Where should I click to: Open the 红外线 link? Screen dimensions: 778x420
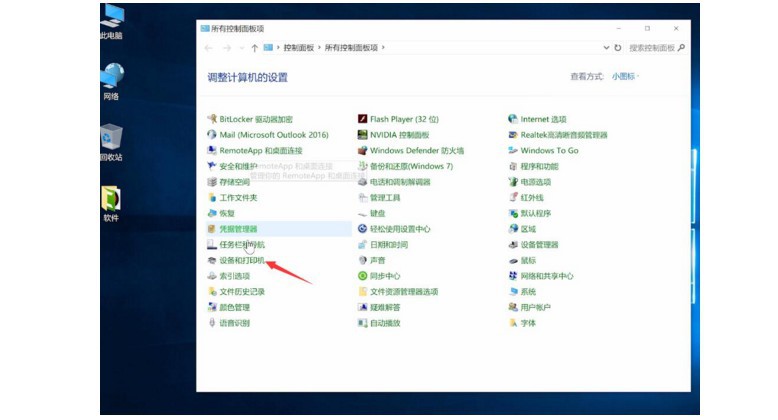click(x=532, y=198)
